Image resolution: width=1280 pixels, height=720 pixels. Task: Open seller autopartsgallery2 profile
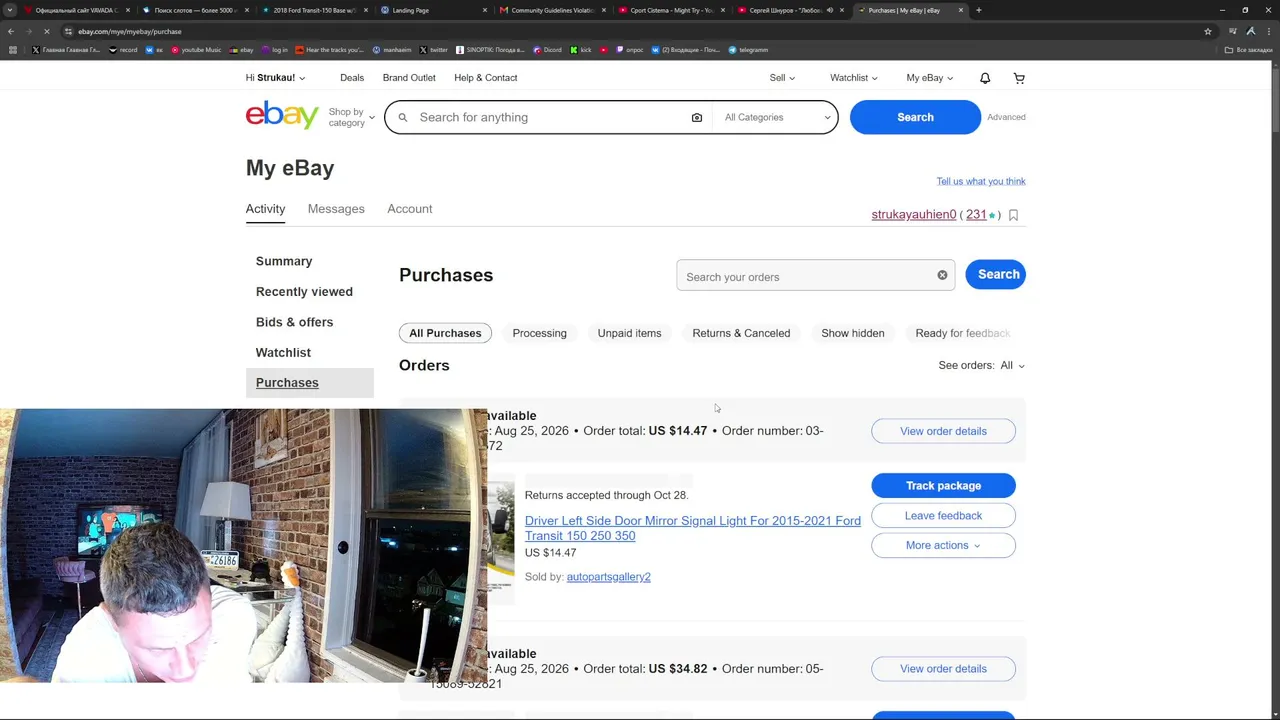(x=608, y=577)
